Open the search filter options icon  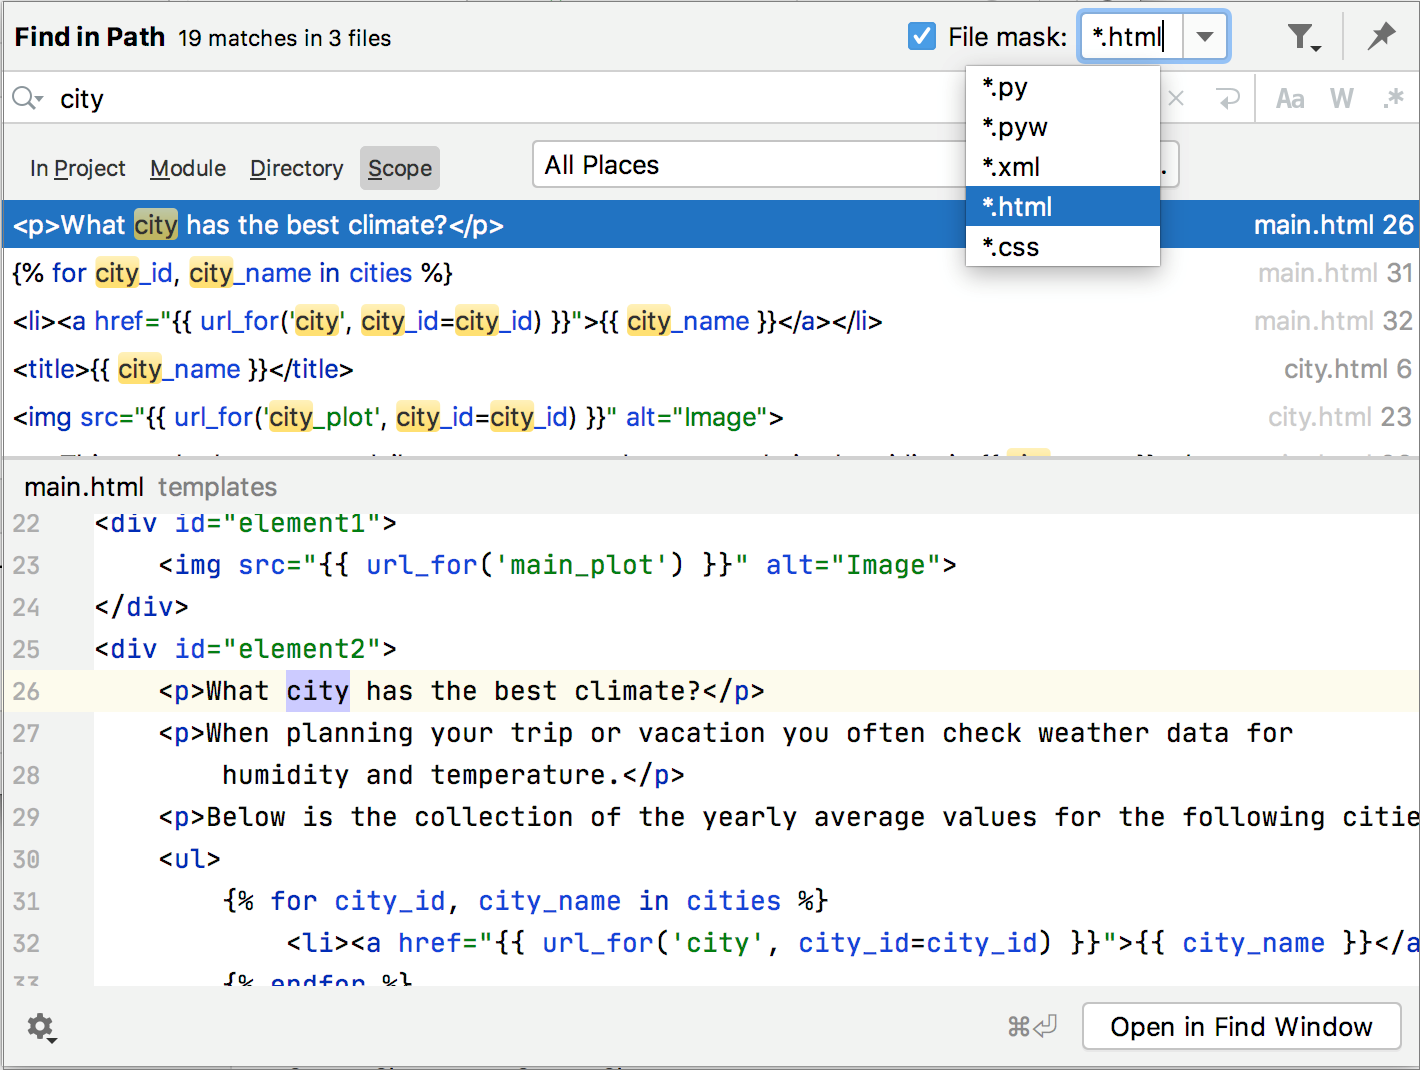point(1302,36)
